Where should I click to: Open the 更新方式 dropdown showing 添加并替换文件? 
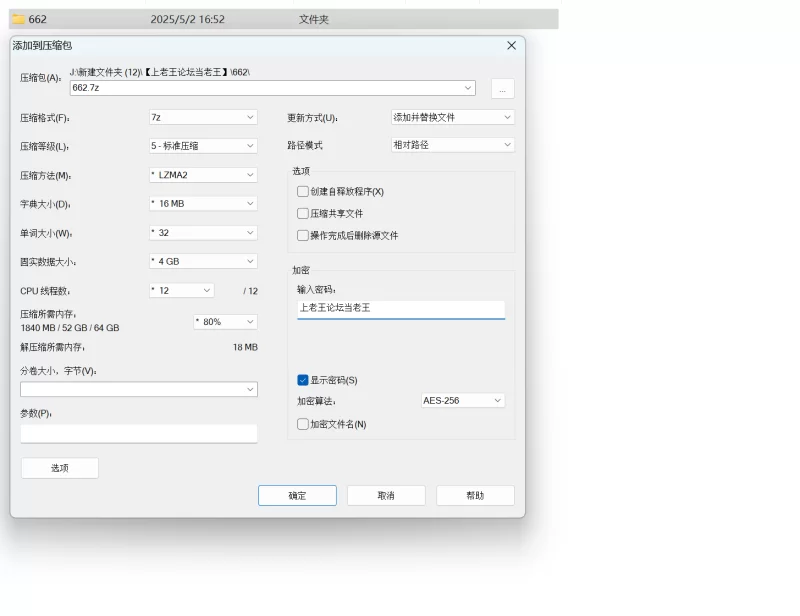click(x=453, y=117)
